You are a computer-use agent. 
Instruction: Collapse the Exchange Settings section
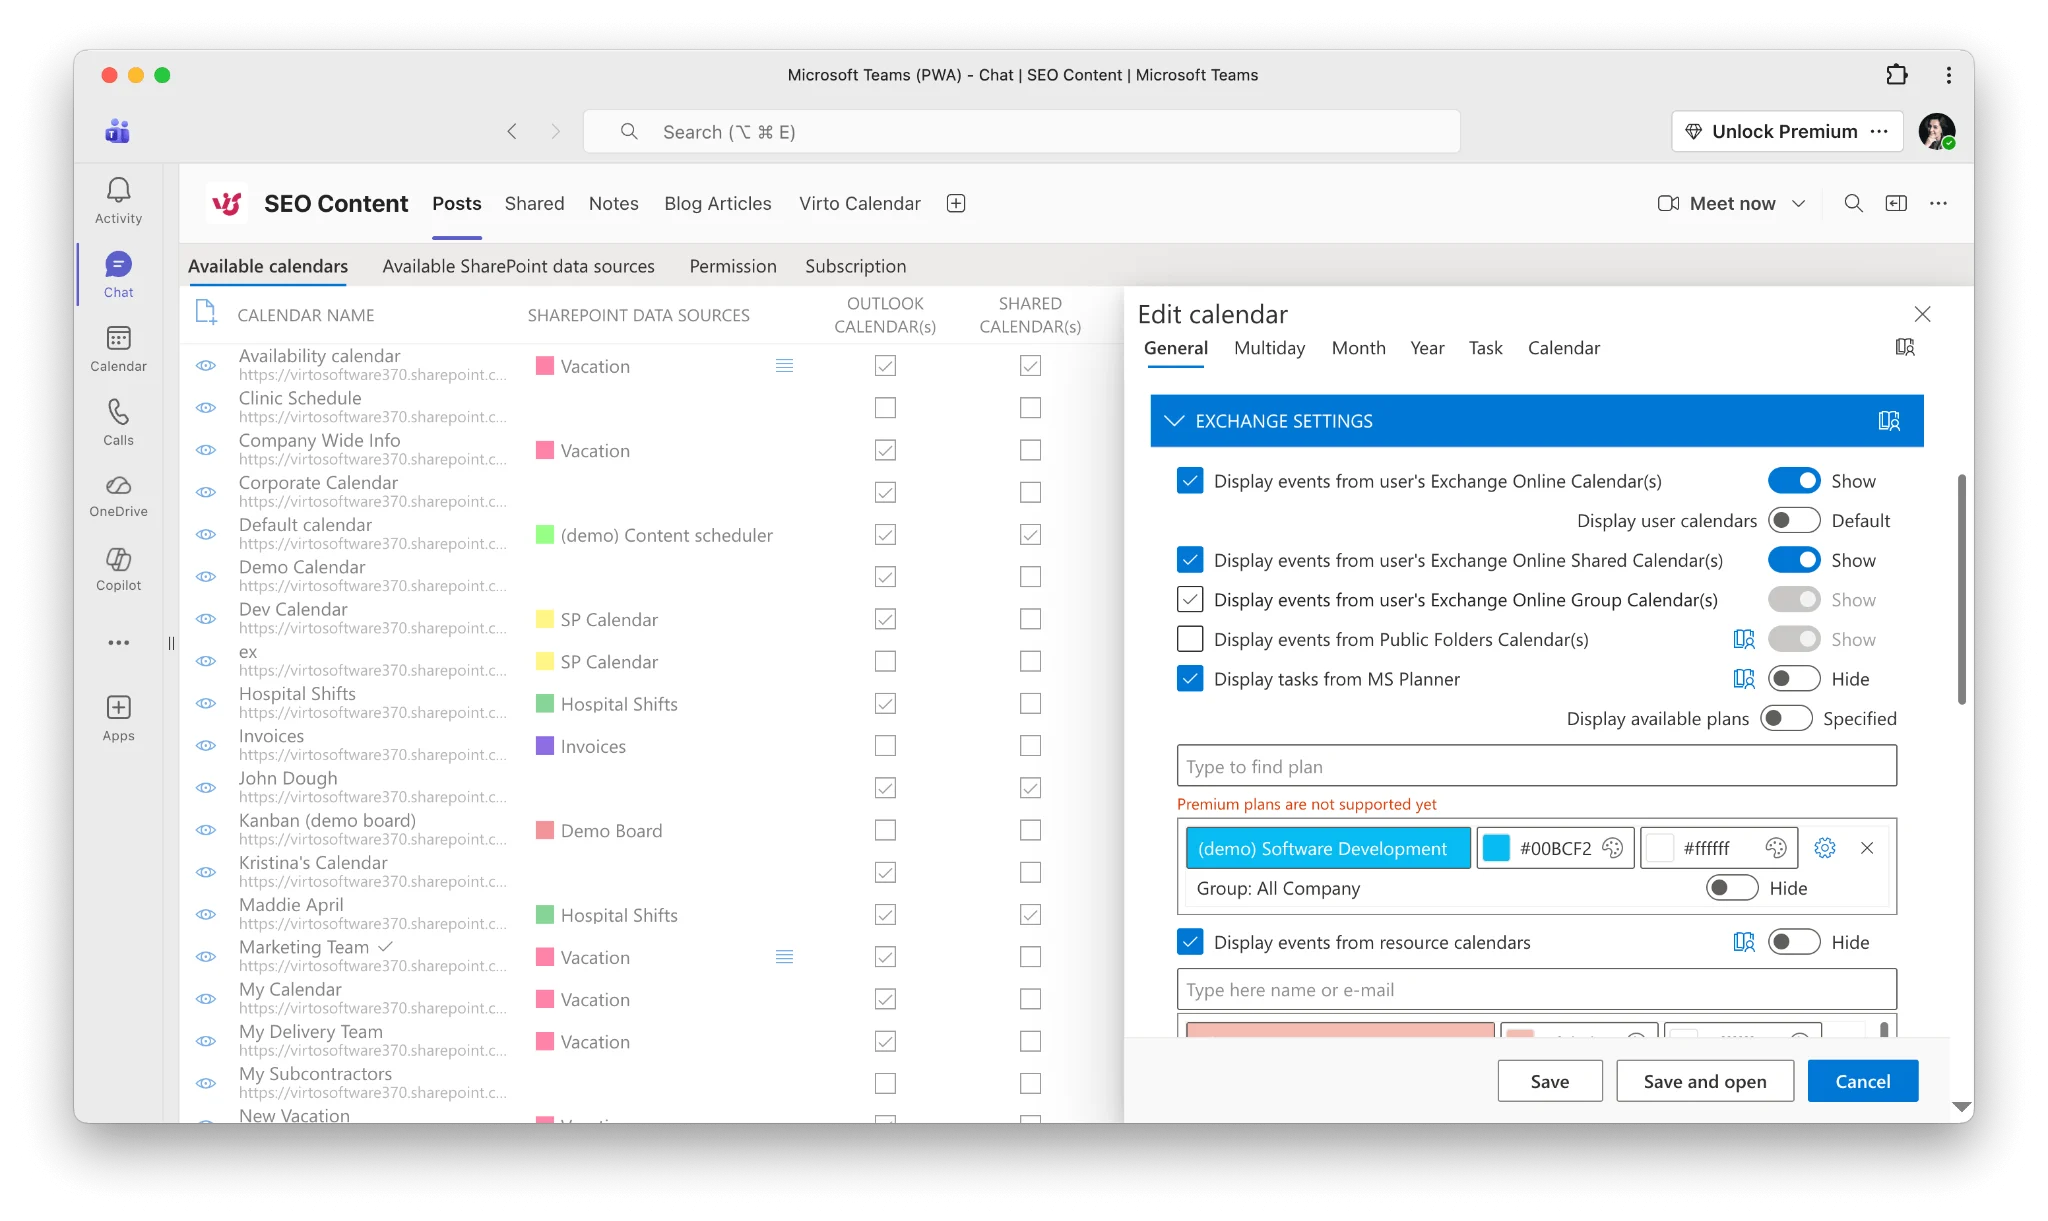[1175, 421]
